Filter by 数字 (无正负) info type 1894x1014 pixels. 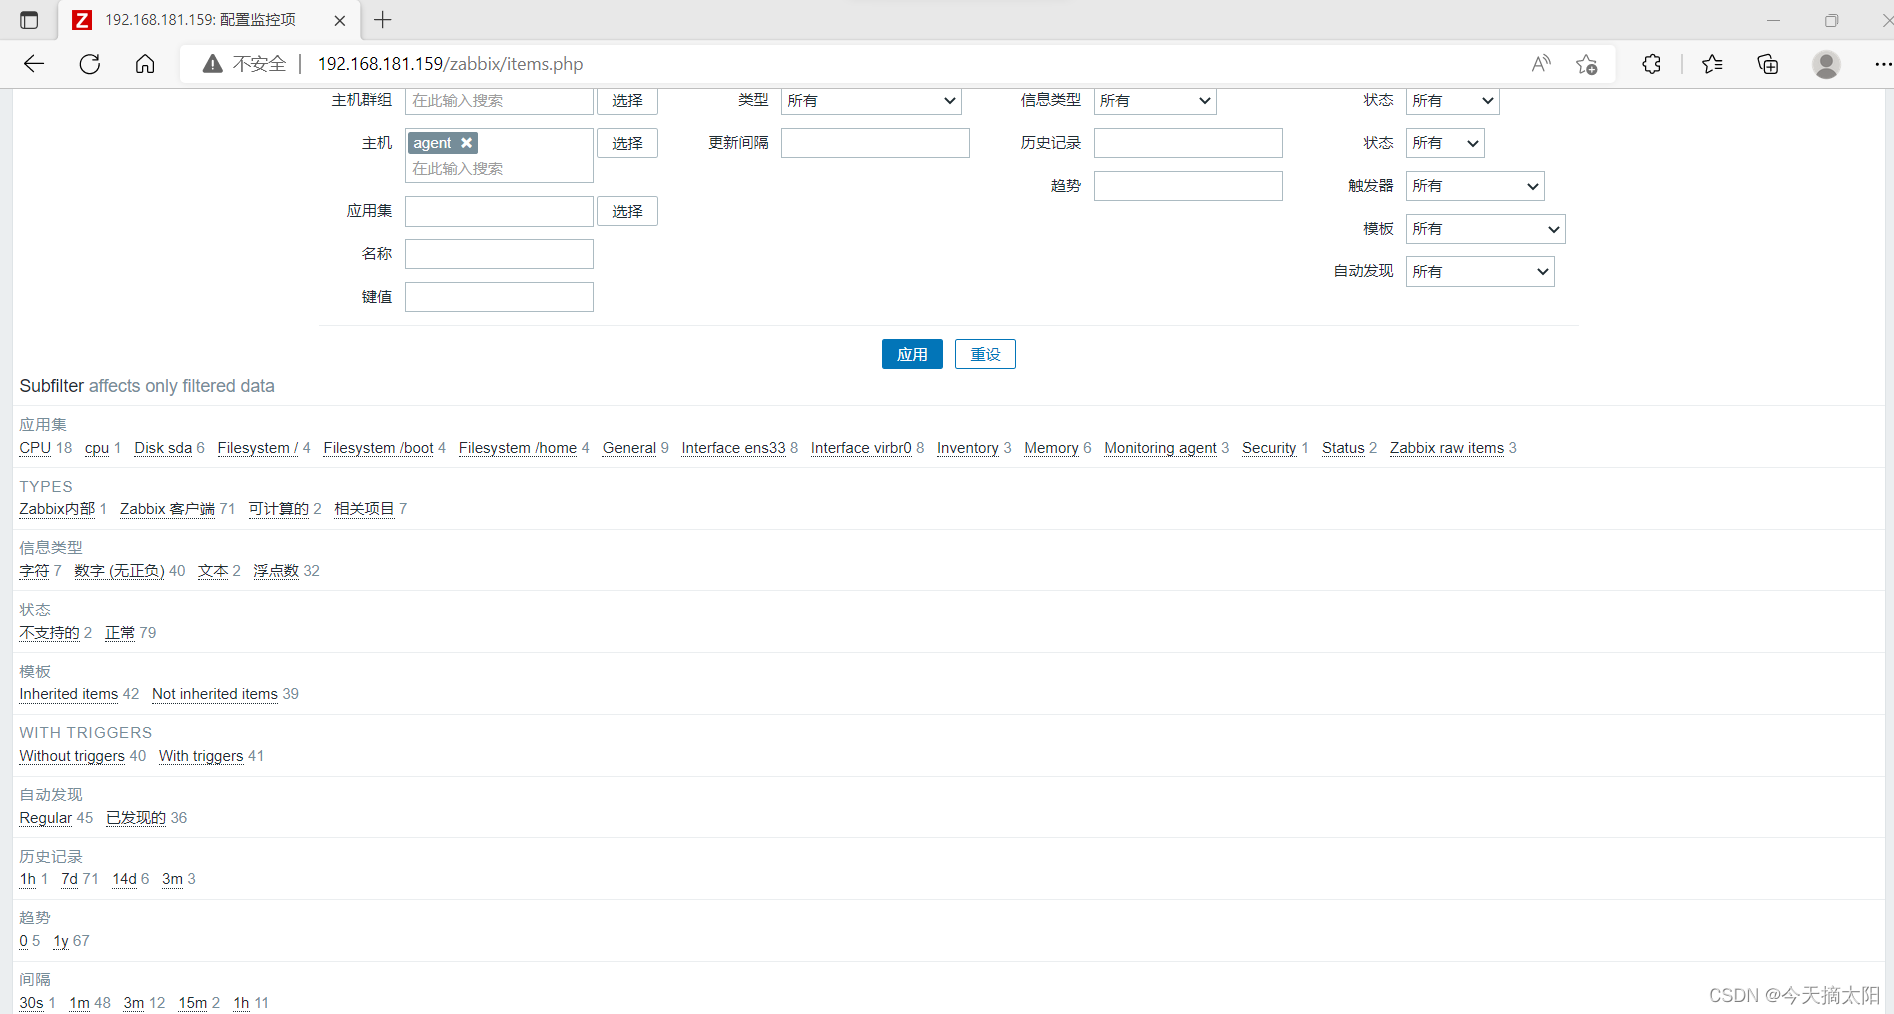[119, 571]
